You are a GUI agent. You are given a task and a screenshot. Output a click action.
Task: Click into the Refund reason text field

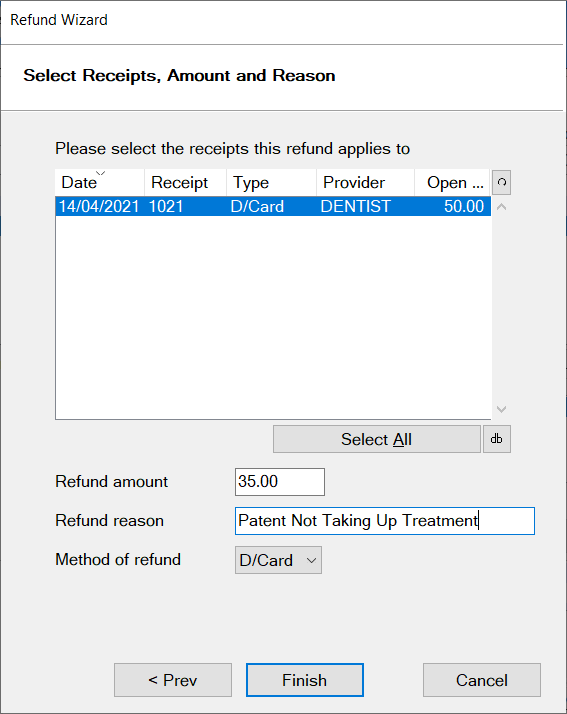pos(385,521)
